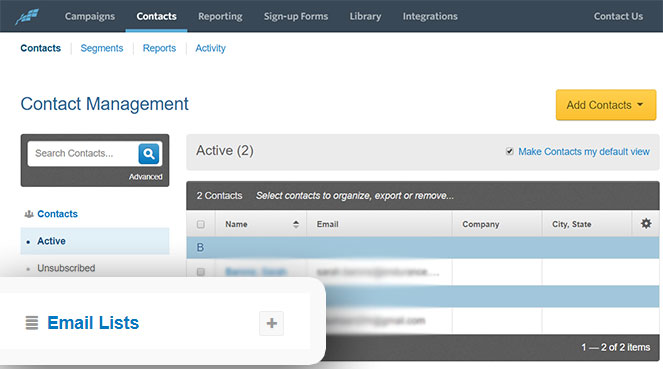Screen dimensions: 663x369
Task: Open the blurred contact name under B
Action: pyautogui.click(x=256, y=272)
